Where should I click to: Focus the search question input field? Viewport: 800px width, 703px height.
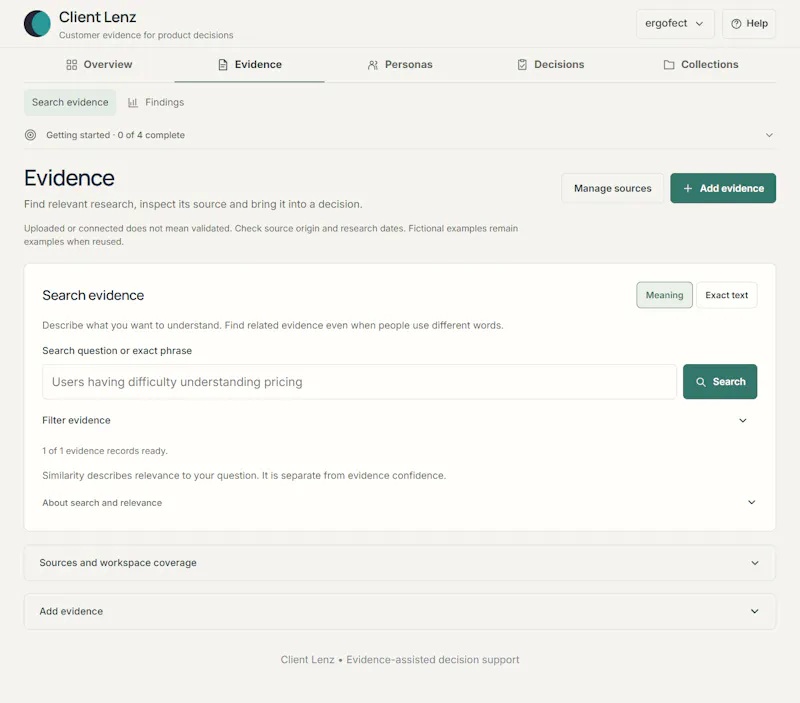click(x=359, y=382)
